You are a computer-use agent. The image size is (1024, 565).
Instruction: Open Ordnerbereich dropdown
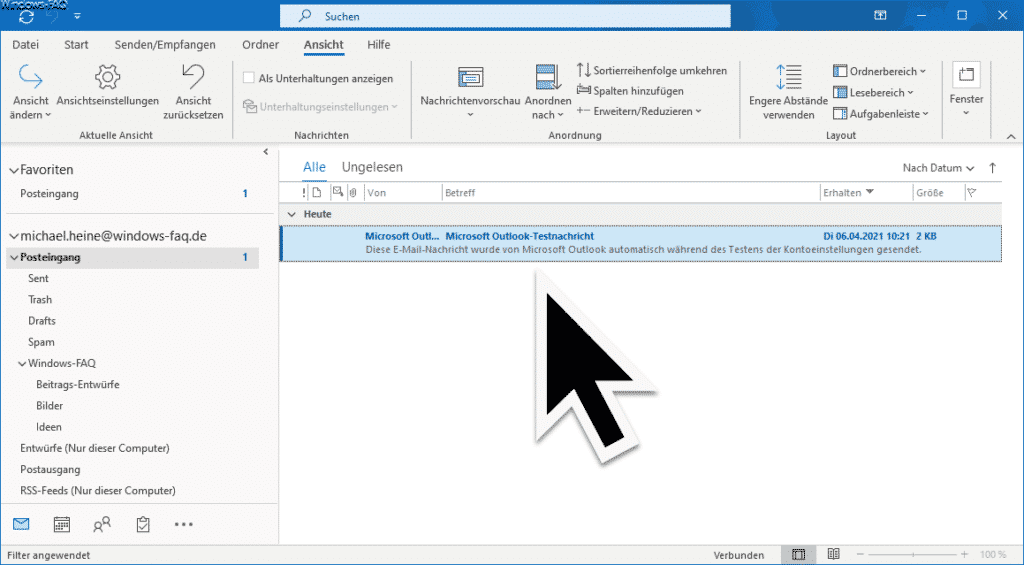(880, 71)
